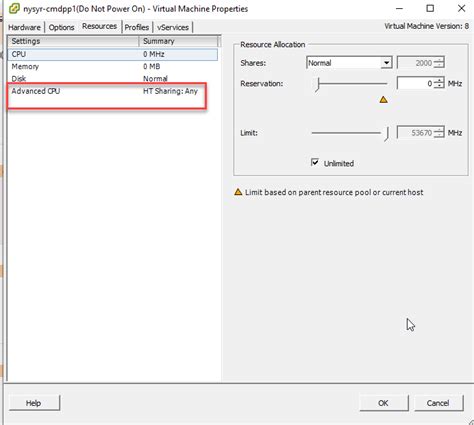Click the Cancel button

tap(438, 403)
